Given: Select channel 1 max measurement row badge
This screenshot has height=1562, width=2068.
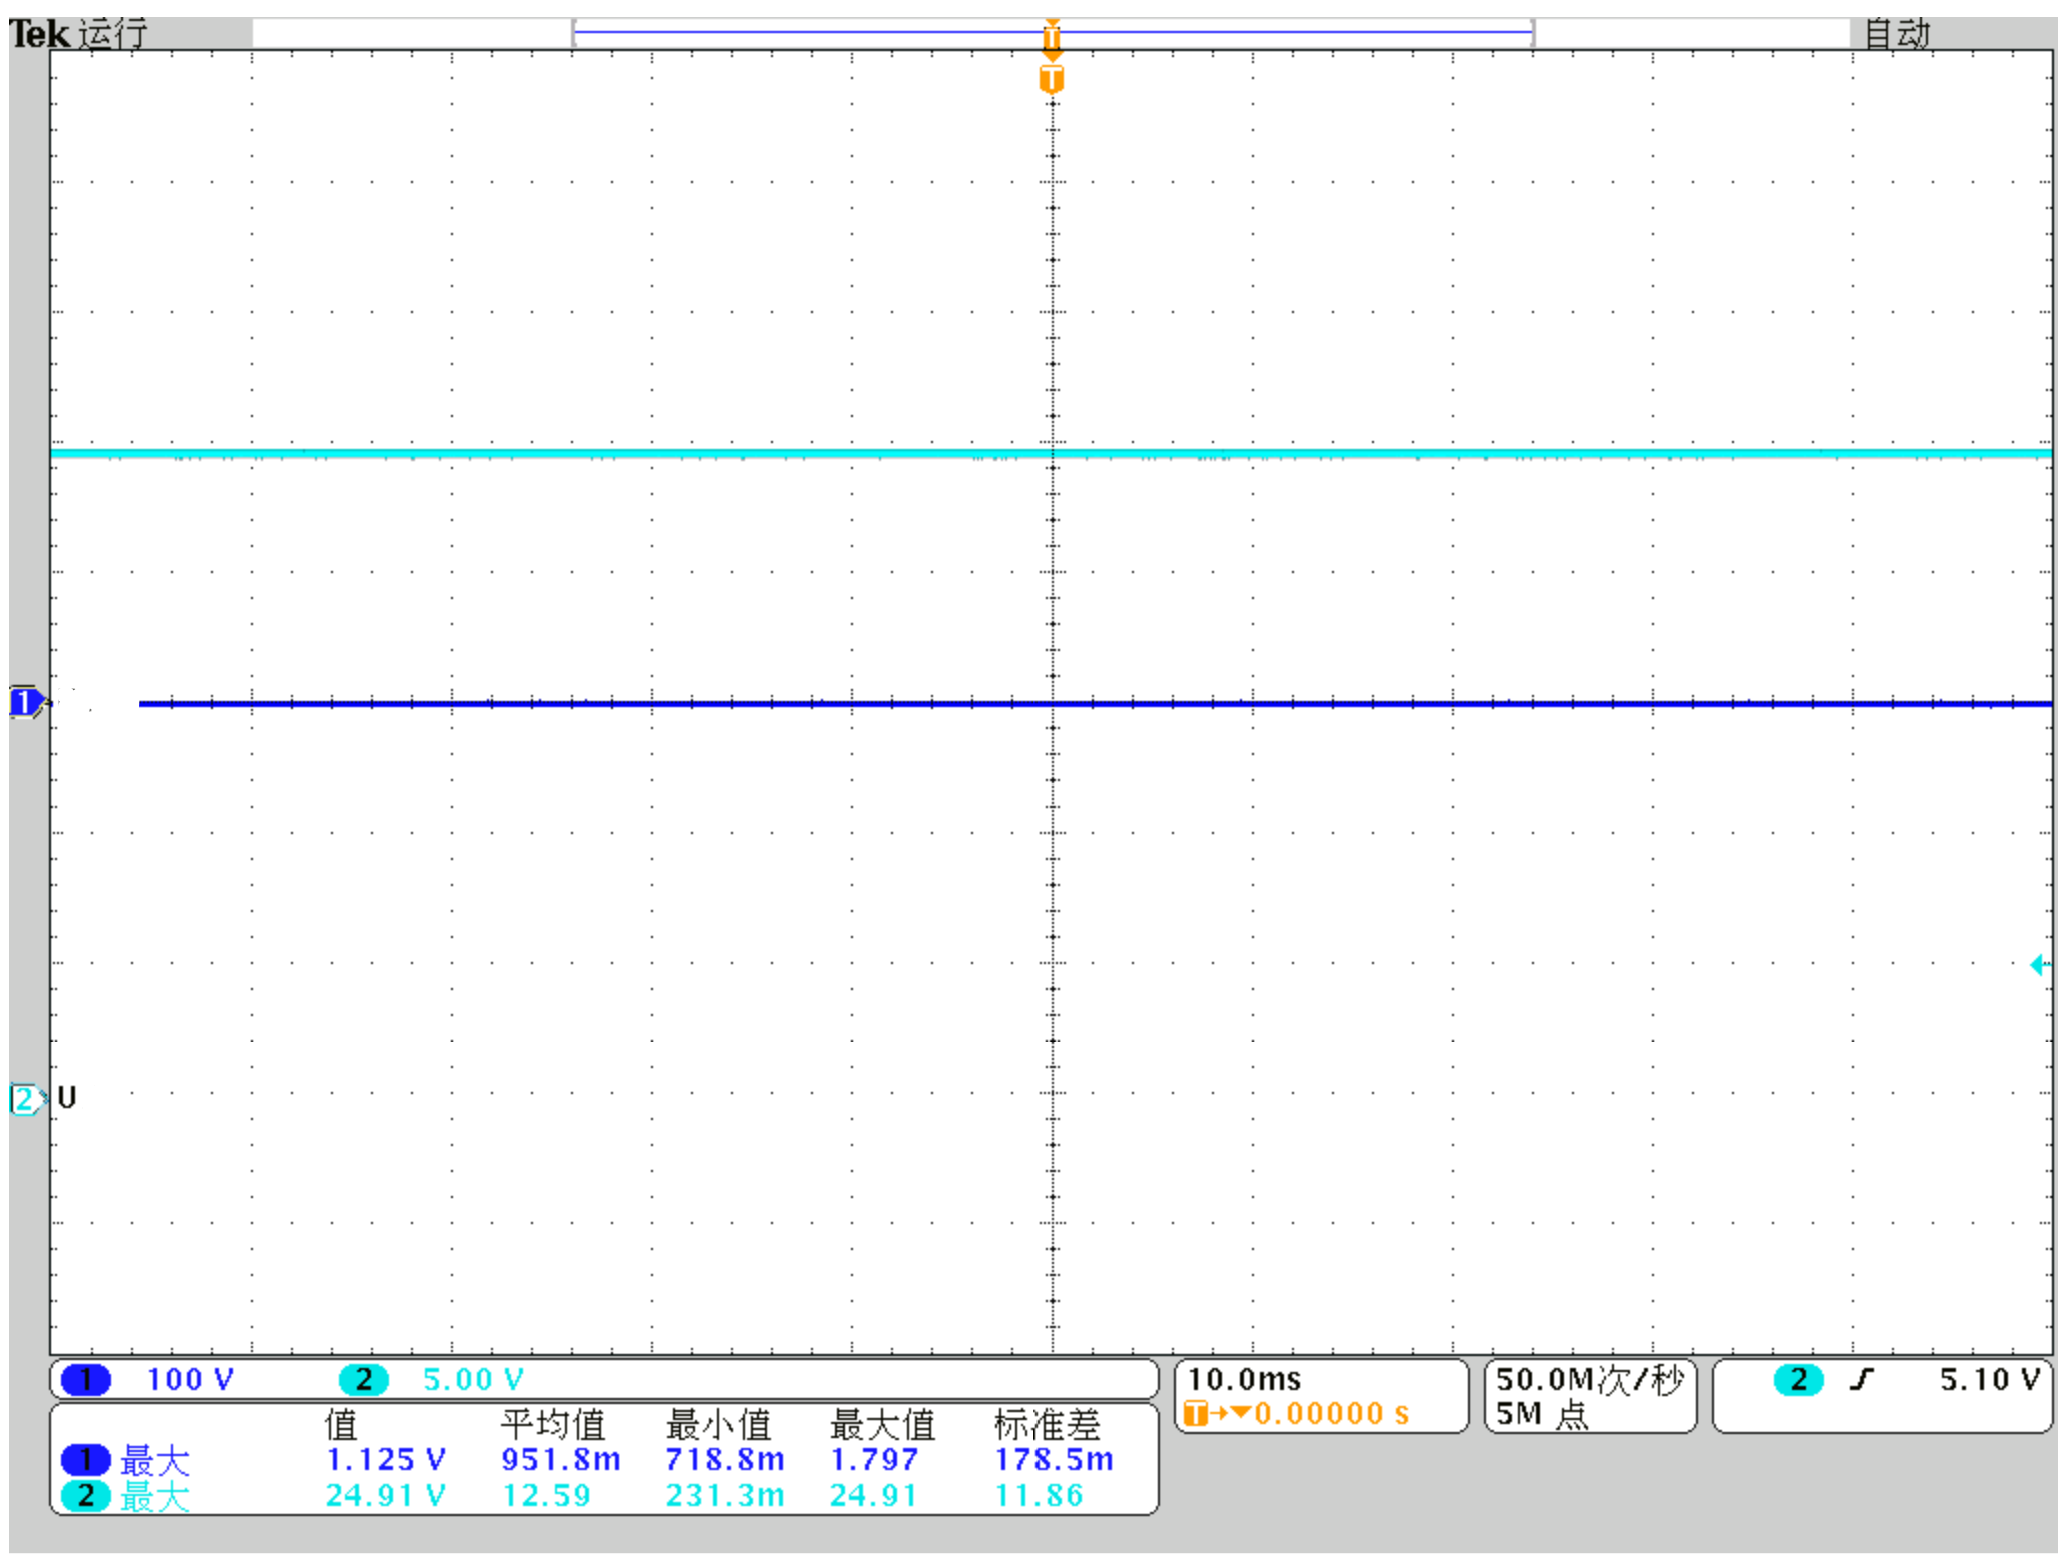Looking at the screenshot, I should coord(86,1459).
